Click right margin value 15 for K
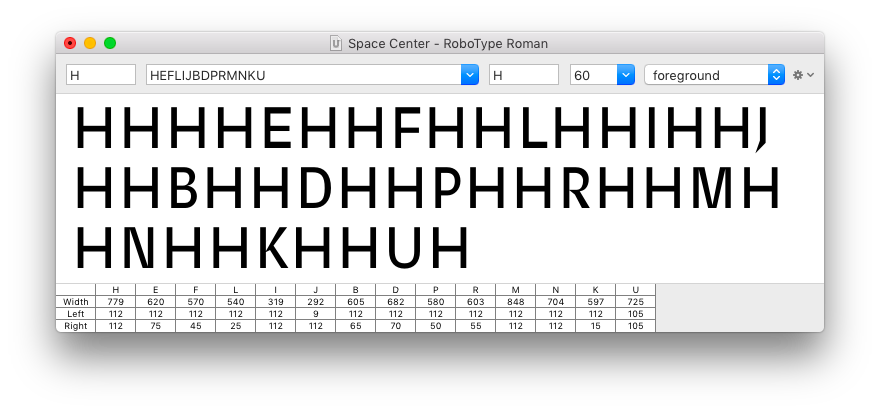This screenshot has height=412, width=880. click(595, 326)
